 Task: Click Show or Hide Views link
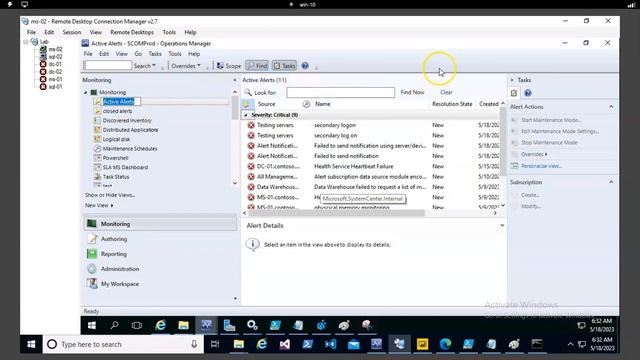tap(110, 195)
